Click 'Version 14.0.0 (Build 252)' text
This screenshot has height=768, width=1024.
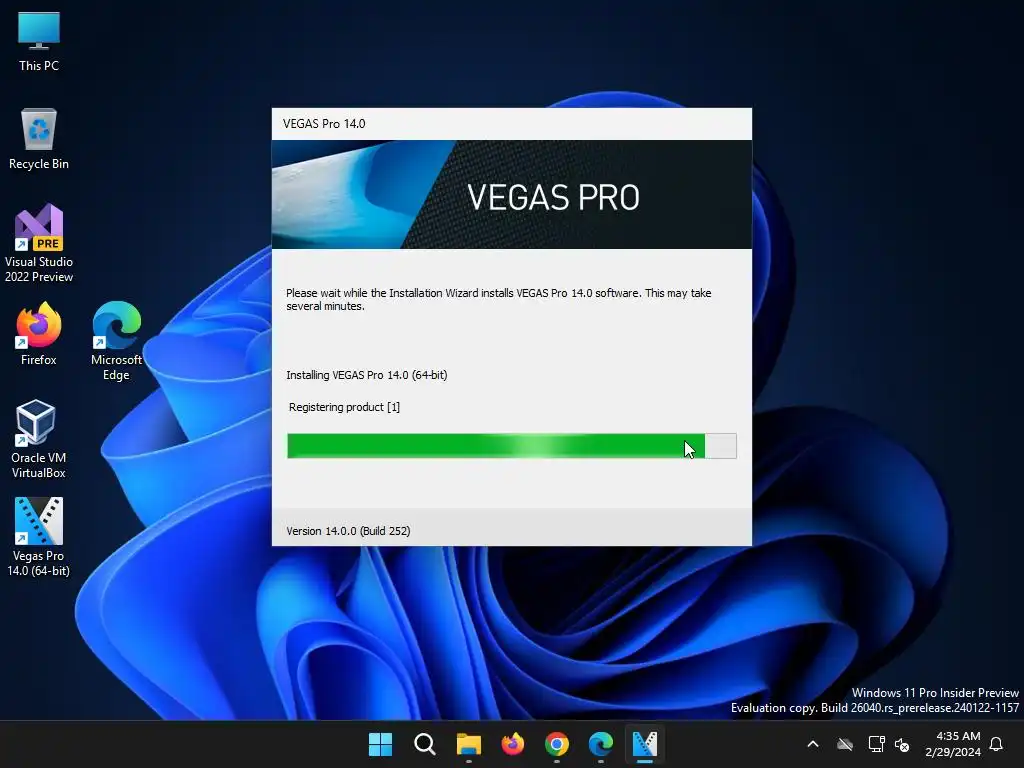(x=348, y=531)
